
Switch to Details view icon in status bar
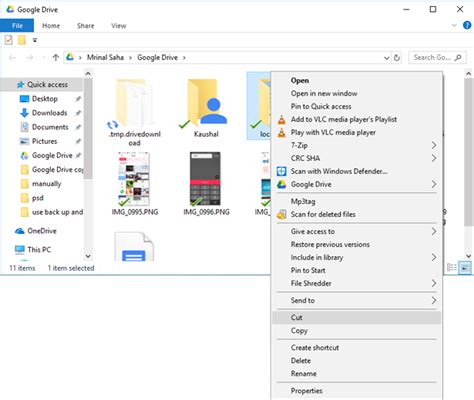point(452,267)
